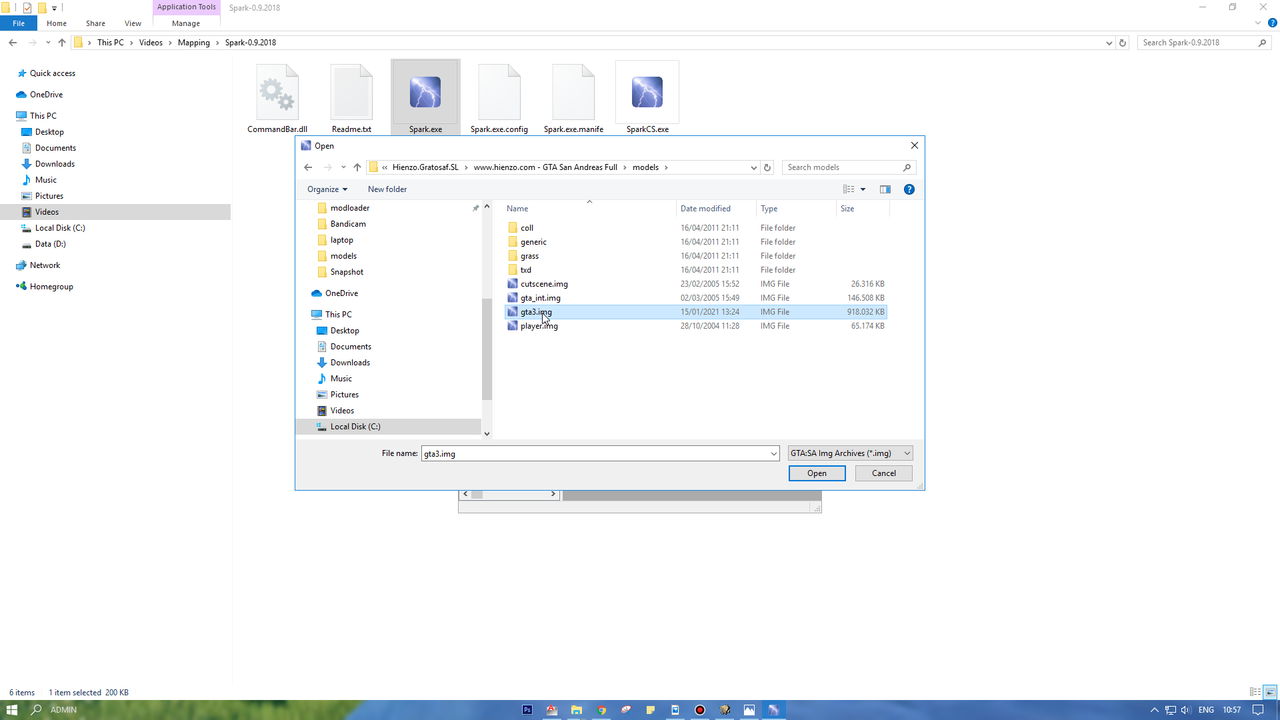Screen dimensions: 1280x720
Task: Go back in the Open dialog navigation
Action: coord(308,167)
